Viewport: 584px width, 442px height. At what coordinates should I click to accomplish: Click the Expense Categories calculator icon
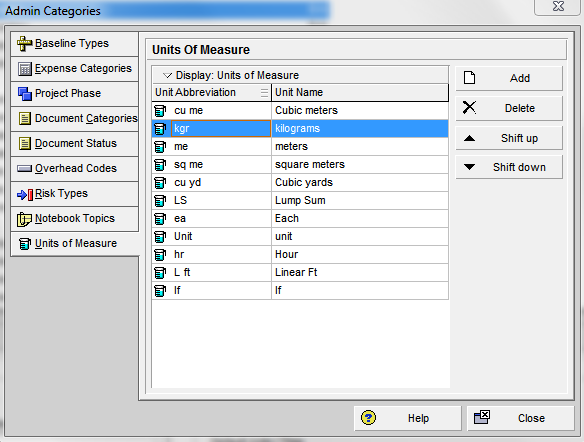25,69
